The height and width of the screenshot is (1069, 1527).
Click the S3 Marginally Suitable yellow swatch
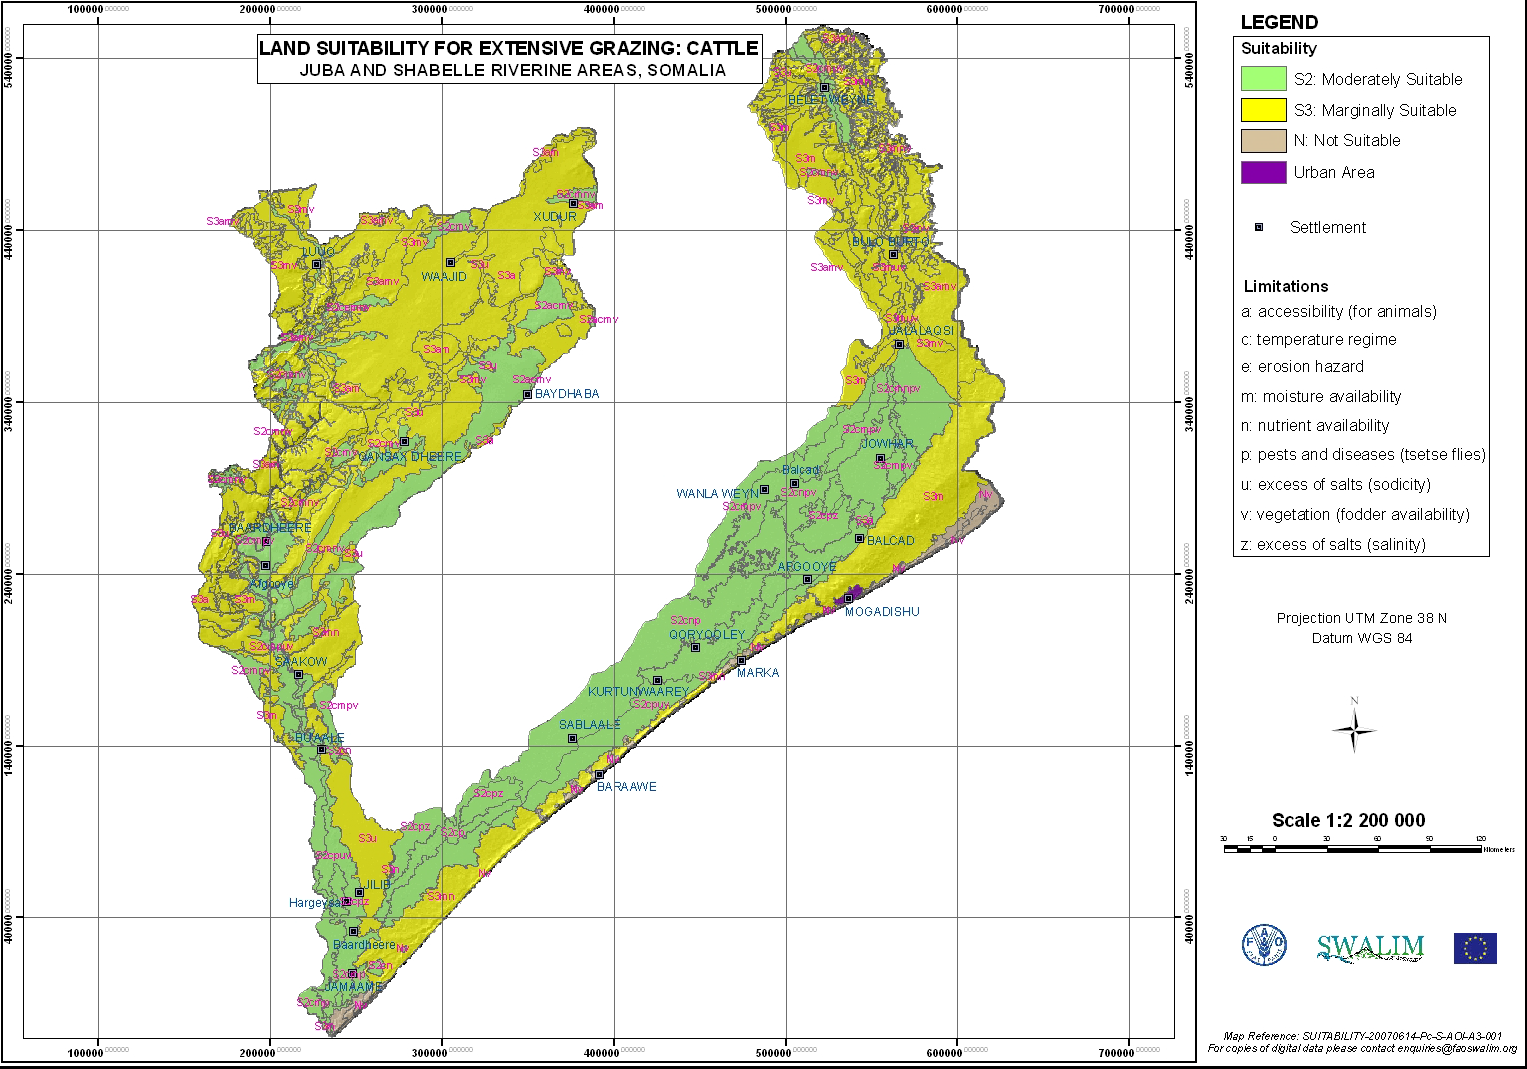point(1263,110)
